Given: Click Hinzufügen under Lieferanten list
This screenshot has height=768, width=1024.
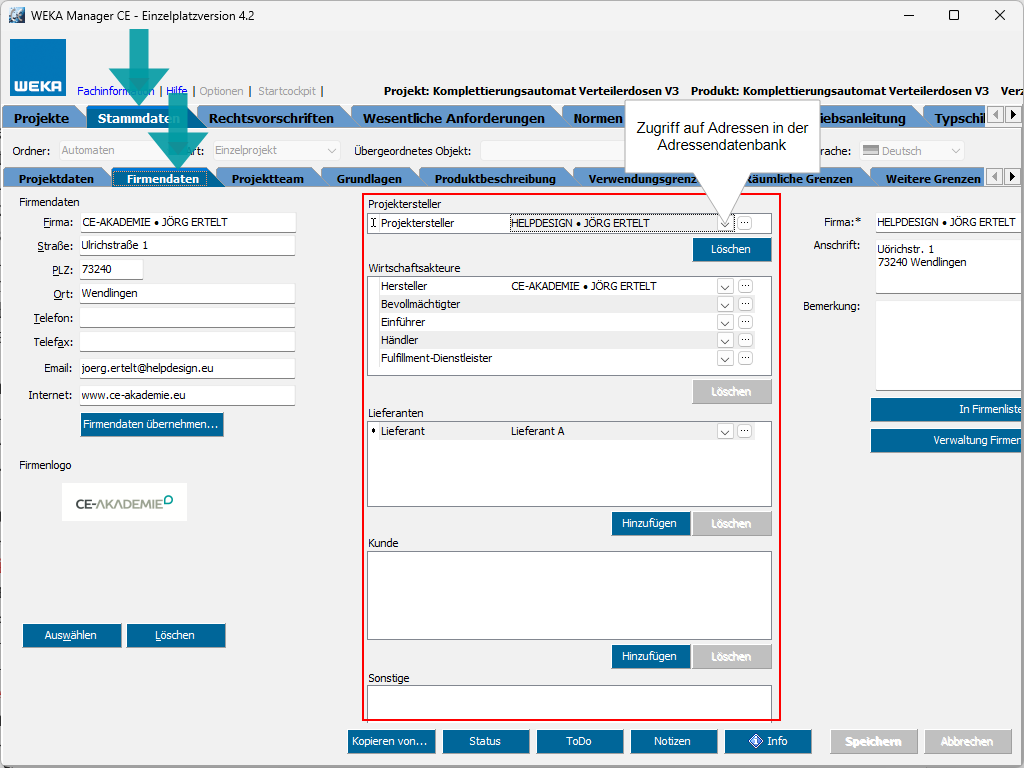Looking at the screenshot, I should [x=650, y=523].
